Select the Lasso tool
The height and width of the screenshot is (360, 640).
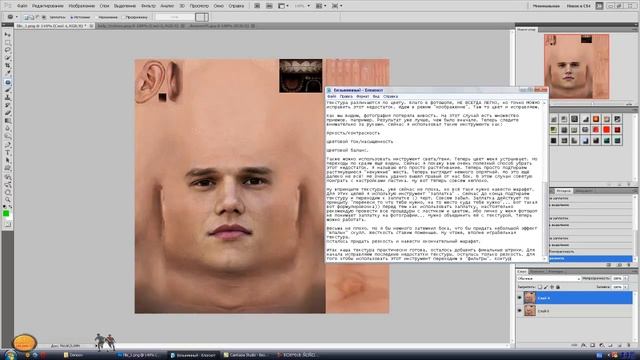point(7,51)
